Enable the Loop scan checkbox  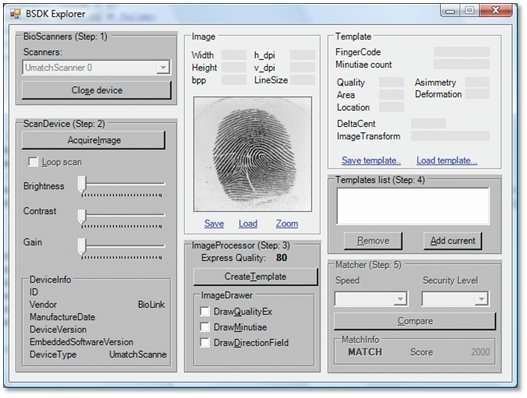33,162
